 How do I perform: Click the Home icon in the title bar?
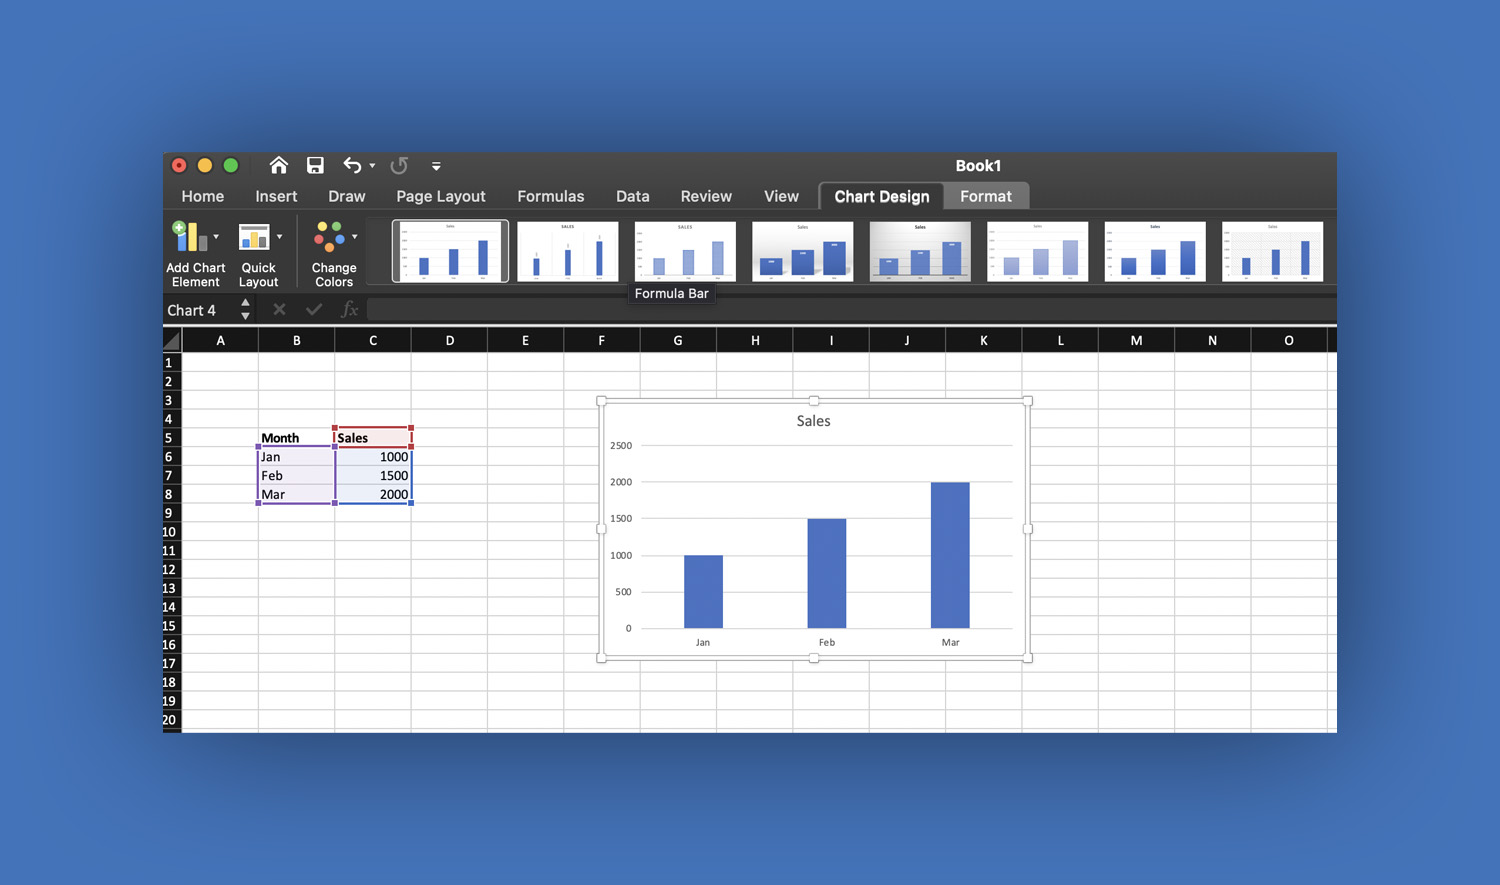[x=278, y=165]
